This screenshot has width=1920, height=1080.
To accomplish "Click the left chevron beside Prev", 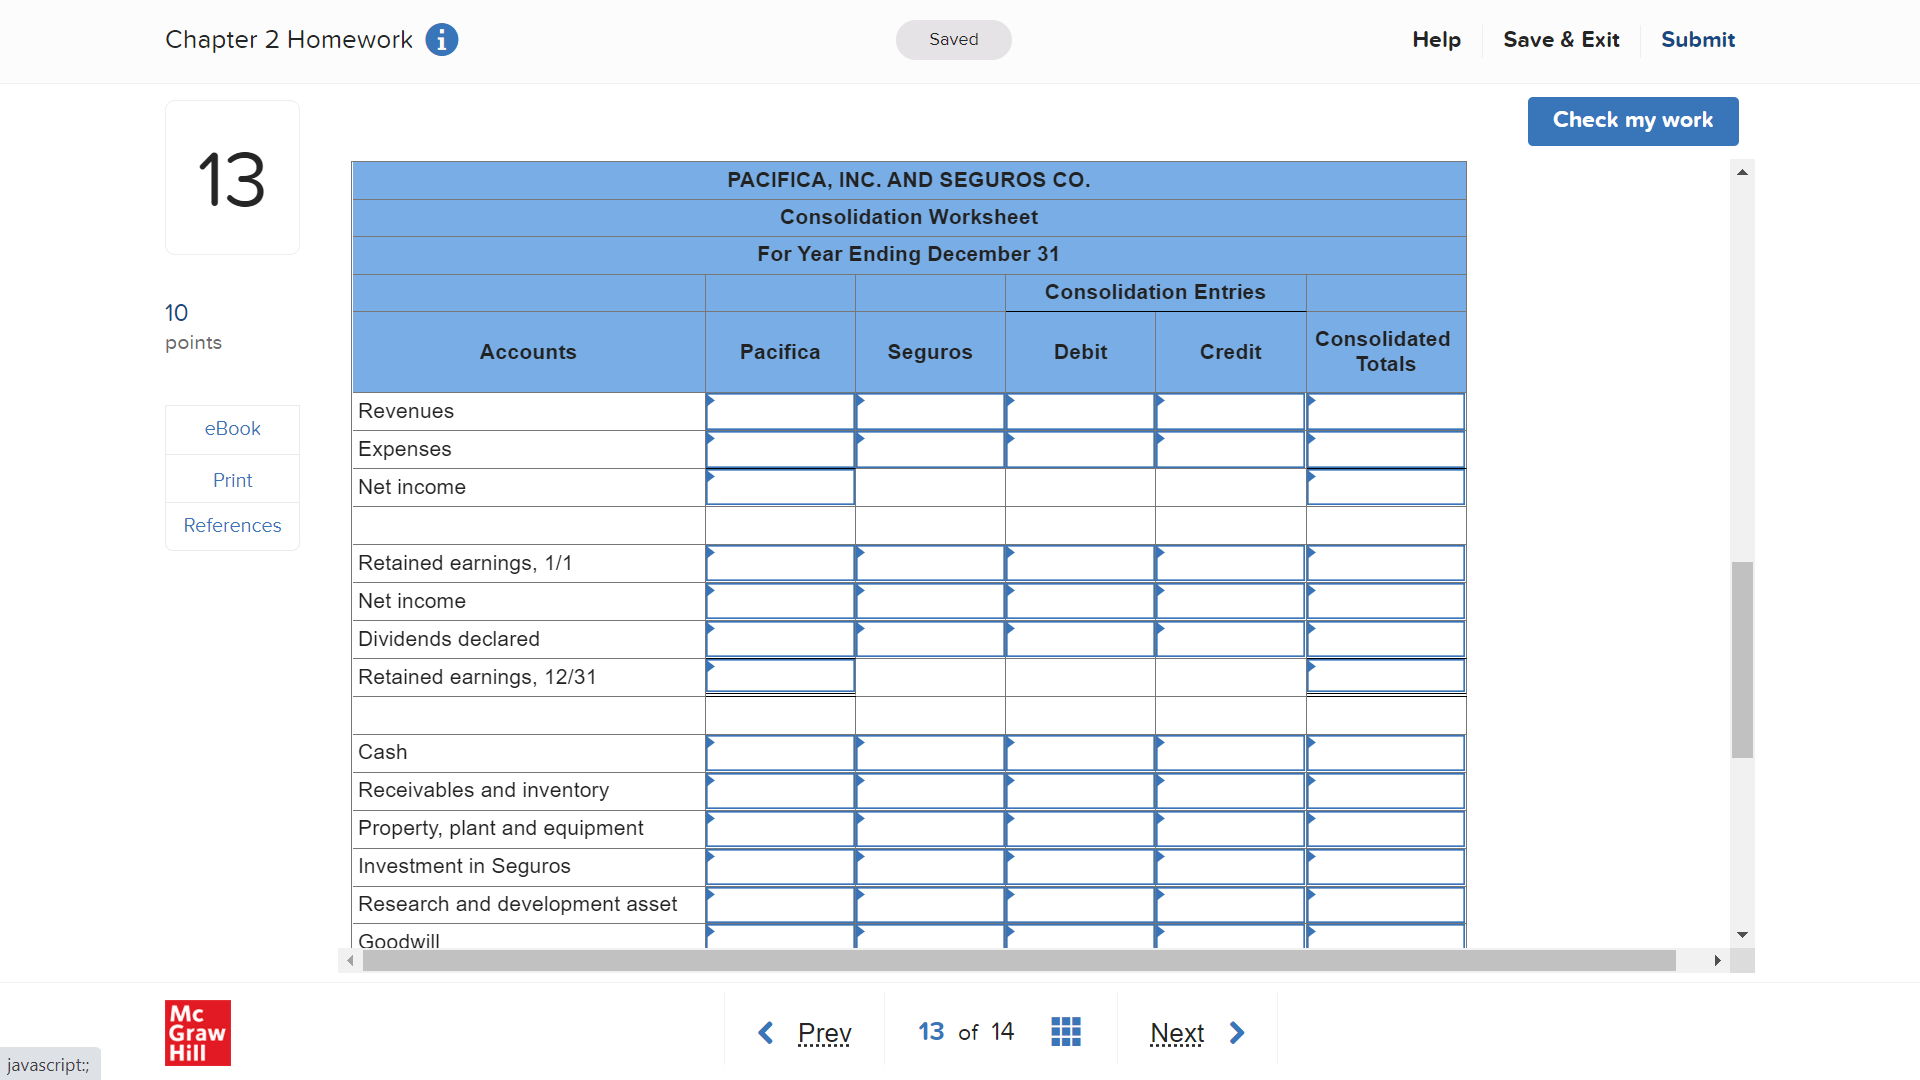I will [x=766, y=1032].
